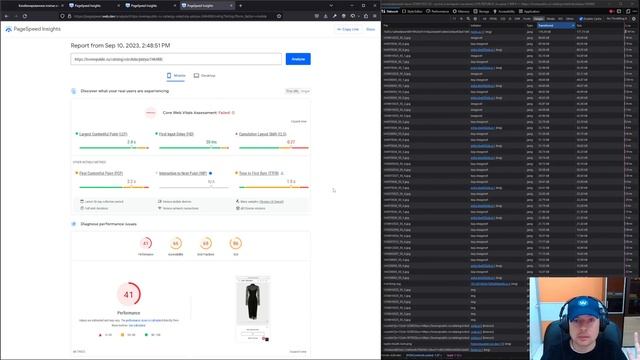Click the search icon in Network toolbar
640x360 pixels.
[468, 19]
